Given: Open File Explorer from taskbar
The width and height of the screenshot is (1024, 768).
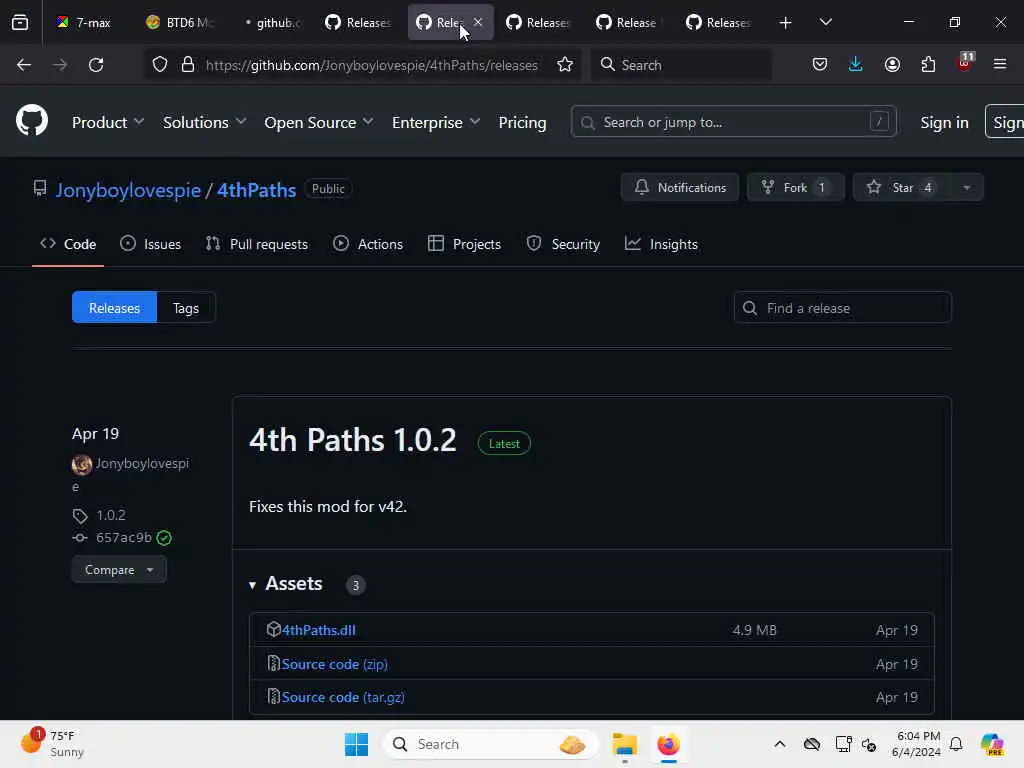Looking at the screenshot, I should 624,744.
